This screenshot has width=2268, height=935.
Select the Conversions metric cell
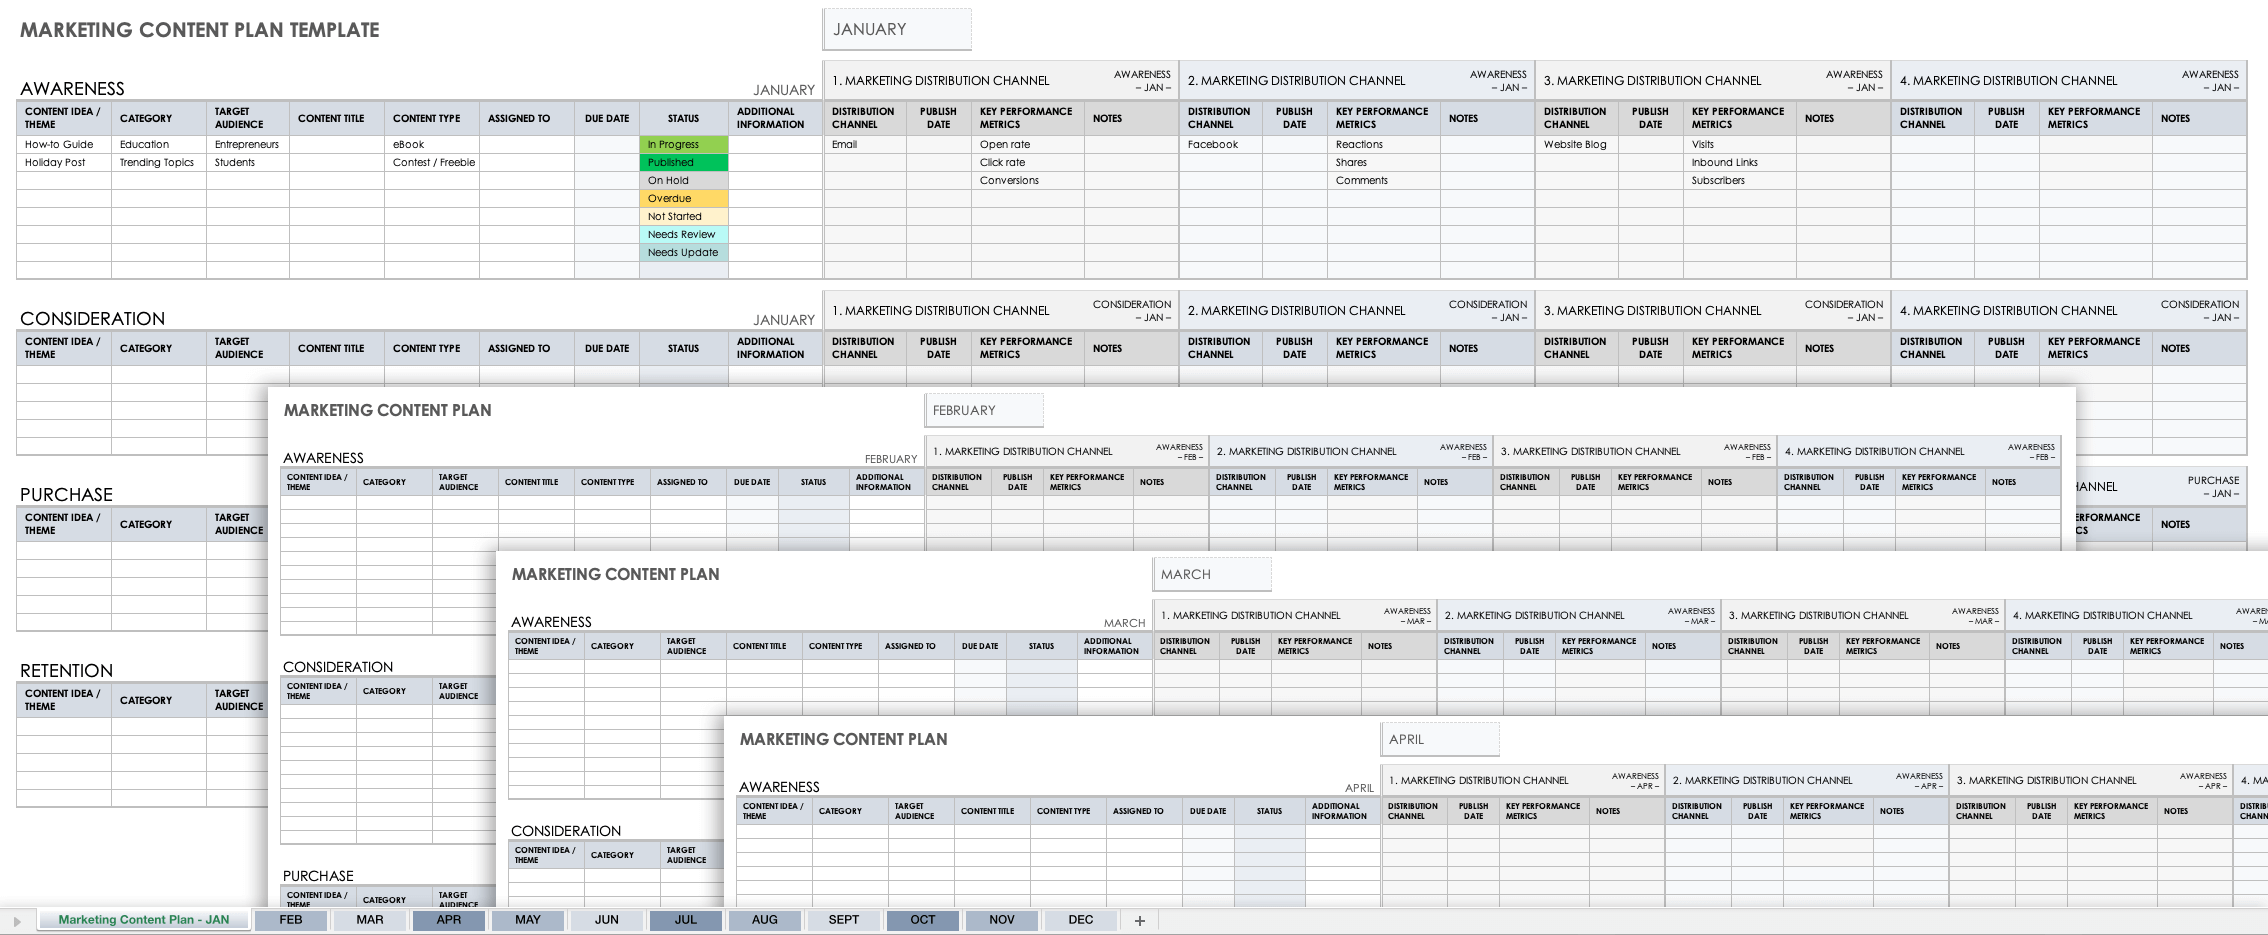click(1028, 181)
